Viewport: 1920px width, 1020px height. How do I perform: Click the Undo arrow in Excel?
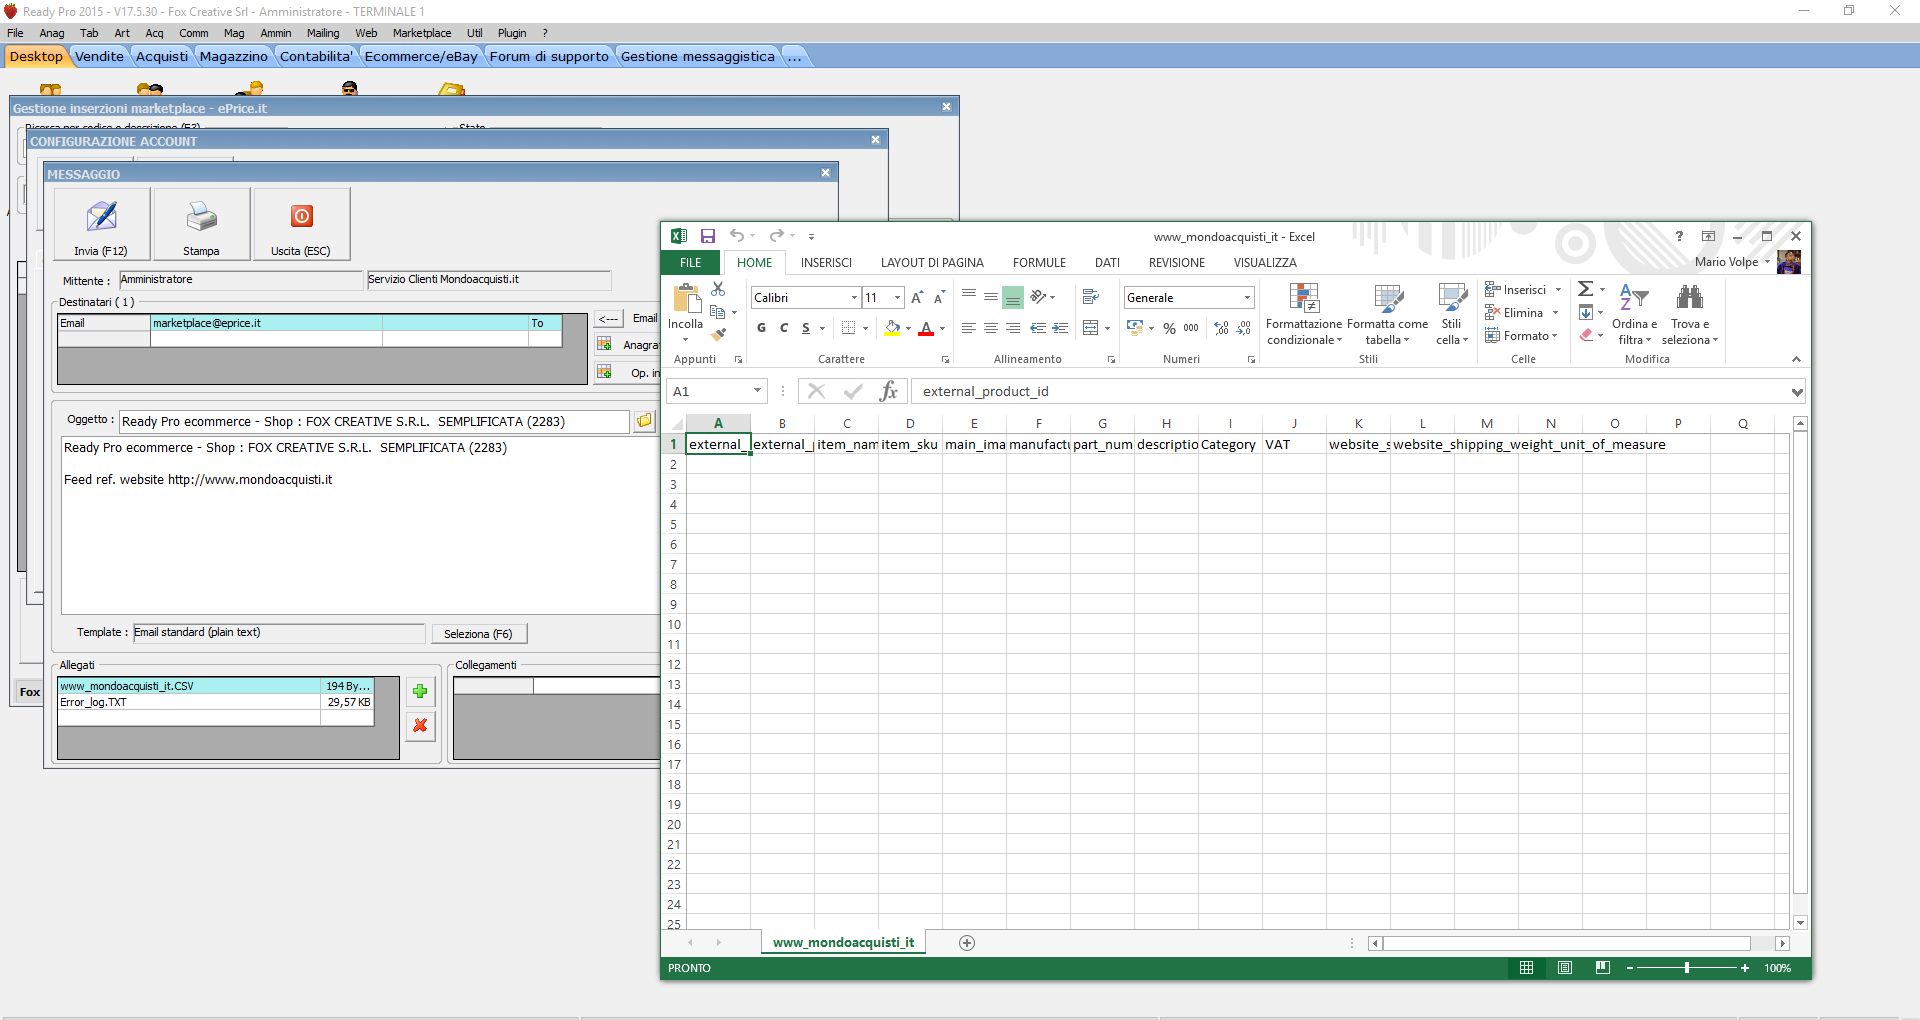coord(737,236)
